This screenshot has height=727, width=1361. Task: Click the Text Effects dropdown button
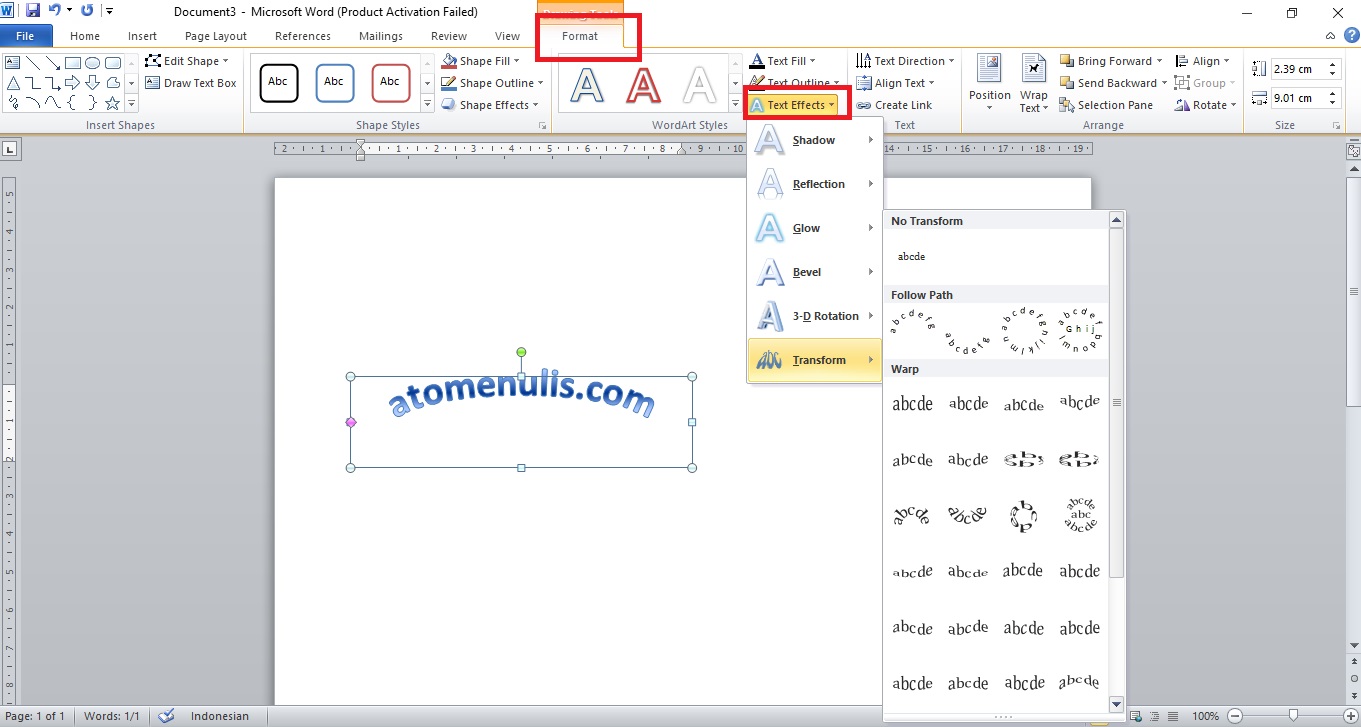(x=793, y=105)
